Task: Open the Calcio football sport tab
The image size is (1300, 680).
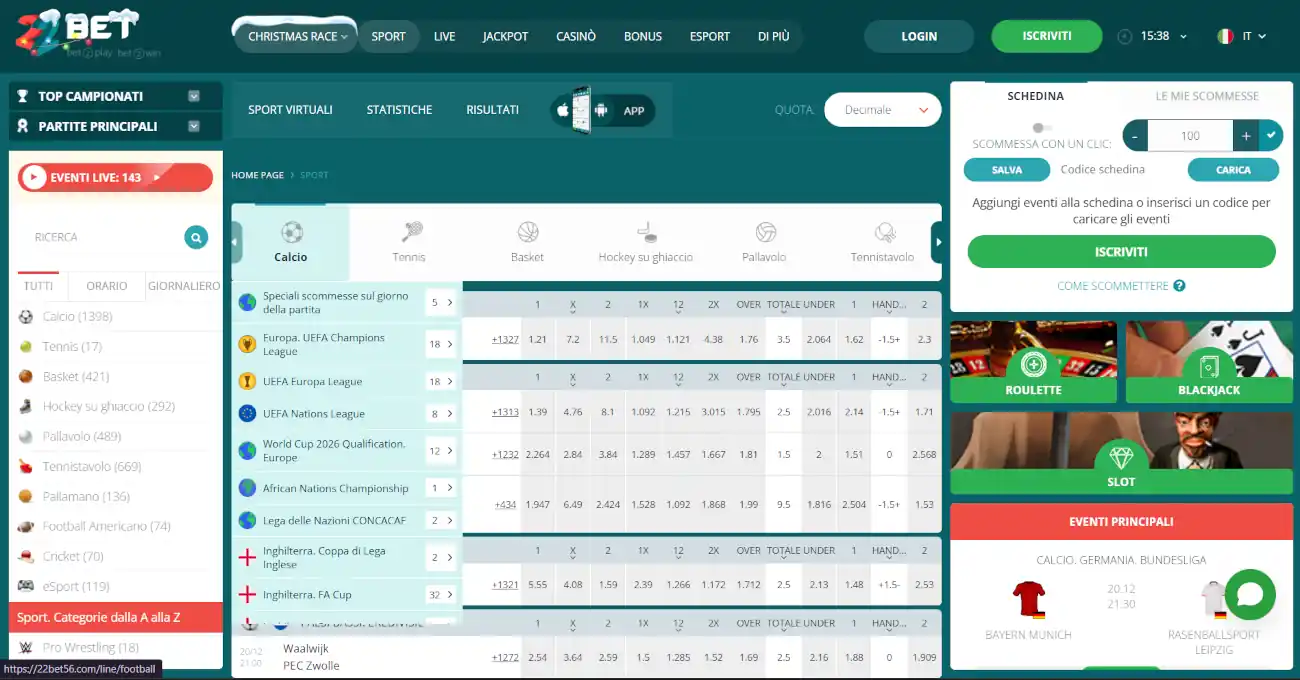Action: tap(291, 243)
